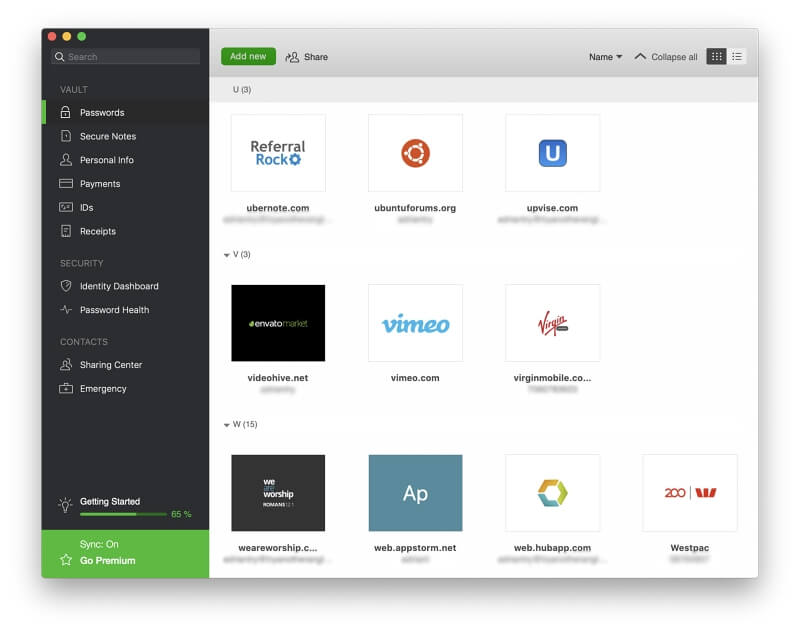Screen dimensions: 800x633
Task: Click the Getting Started lightbulb icon
Action: point(65,505)
